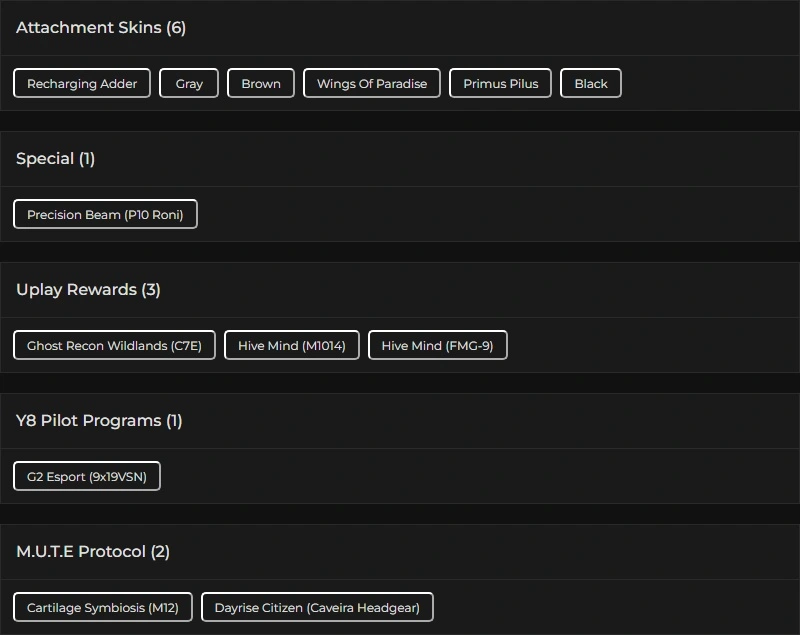The image size is (800, 635).
Task: Choose the Hive Mind (FMG-9) reward
Action: [437, 346]
